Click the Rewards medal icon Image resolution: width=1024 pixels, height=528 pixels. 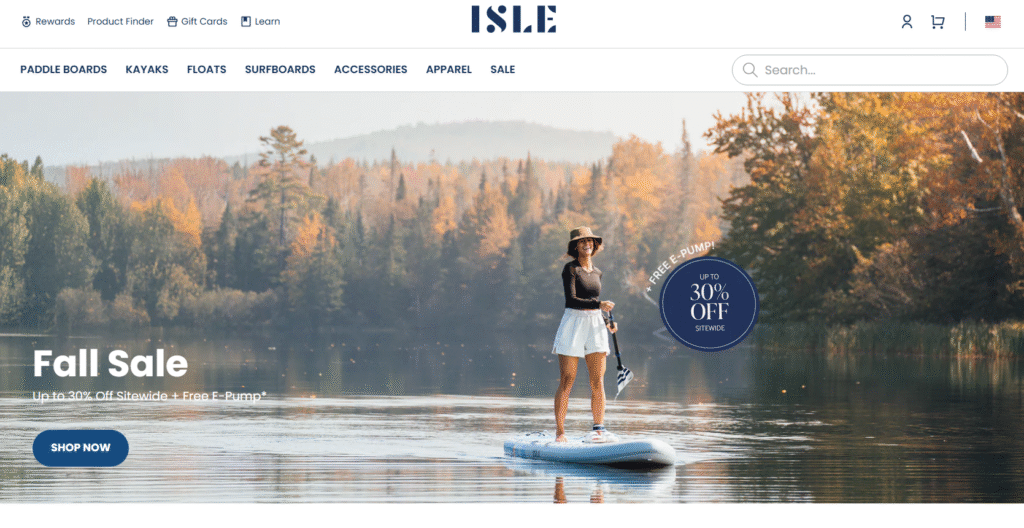point(26,22)
